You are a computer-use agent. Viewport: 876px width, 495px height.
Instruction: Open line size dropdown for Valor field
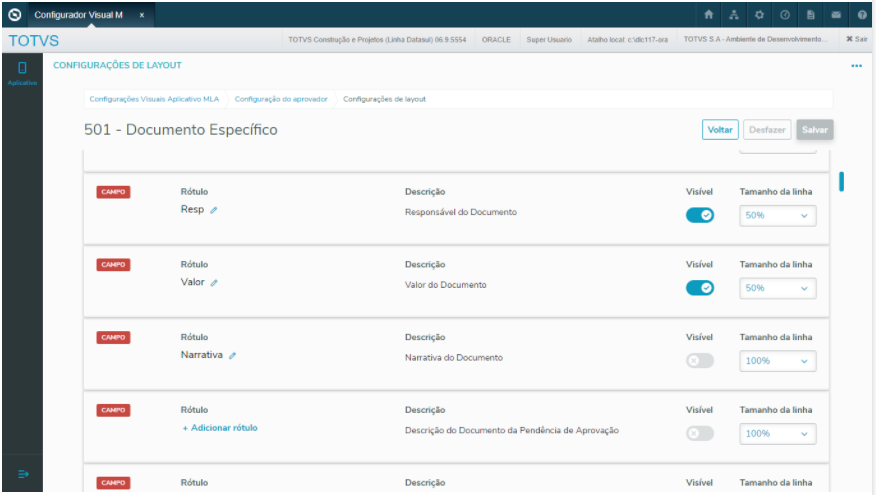click(x=778, y=288)
